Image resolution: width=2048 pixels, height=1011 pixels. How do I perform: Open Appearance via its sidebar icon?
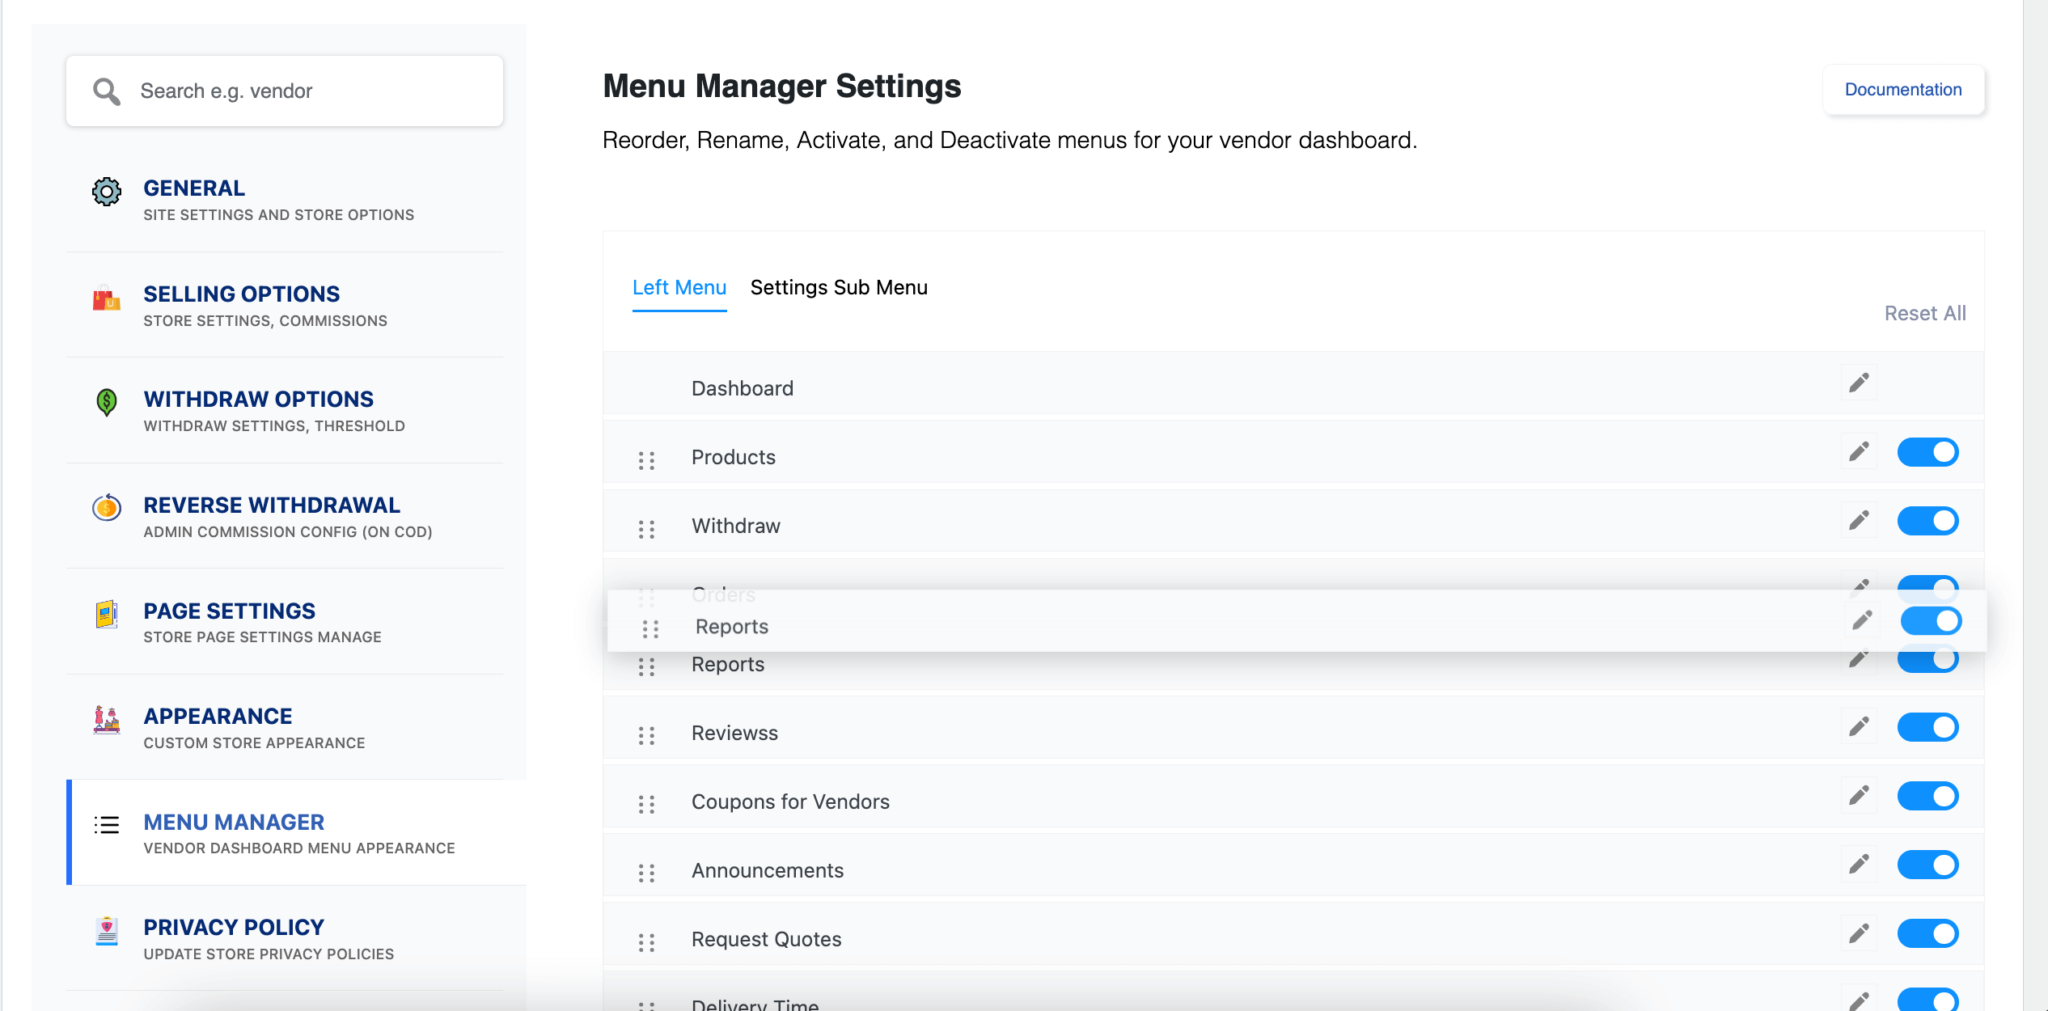(106, 720)
